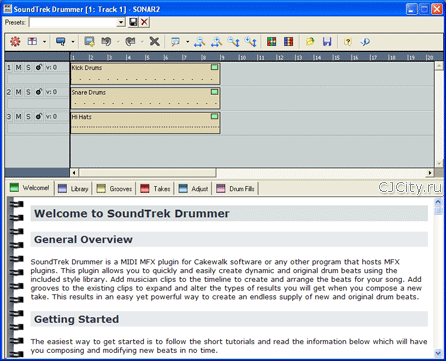The height and width of the screenshot is (361, 446).
Task: Click the vertical zoom in magnifier icon
Action: pos(251,42)
